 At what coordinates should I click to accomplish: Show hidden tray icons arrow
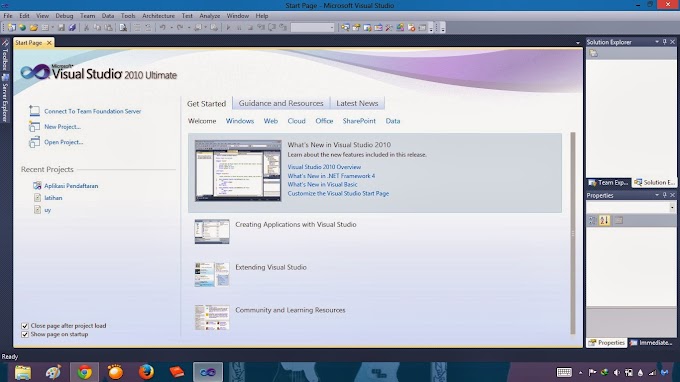[581, 372]
